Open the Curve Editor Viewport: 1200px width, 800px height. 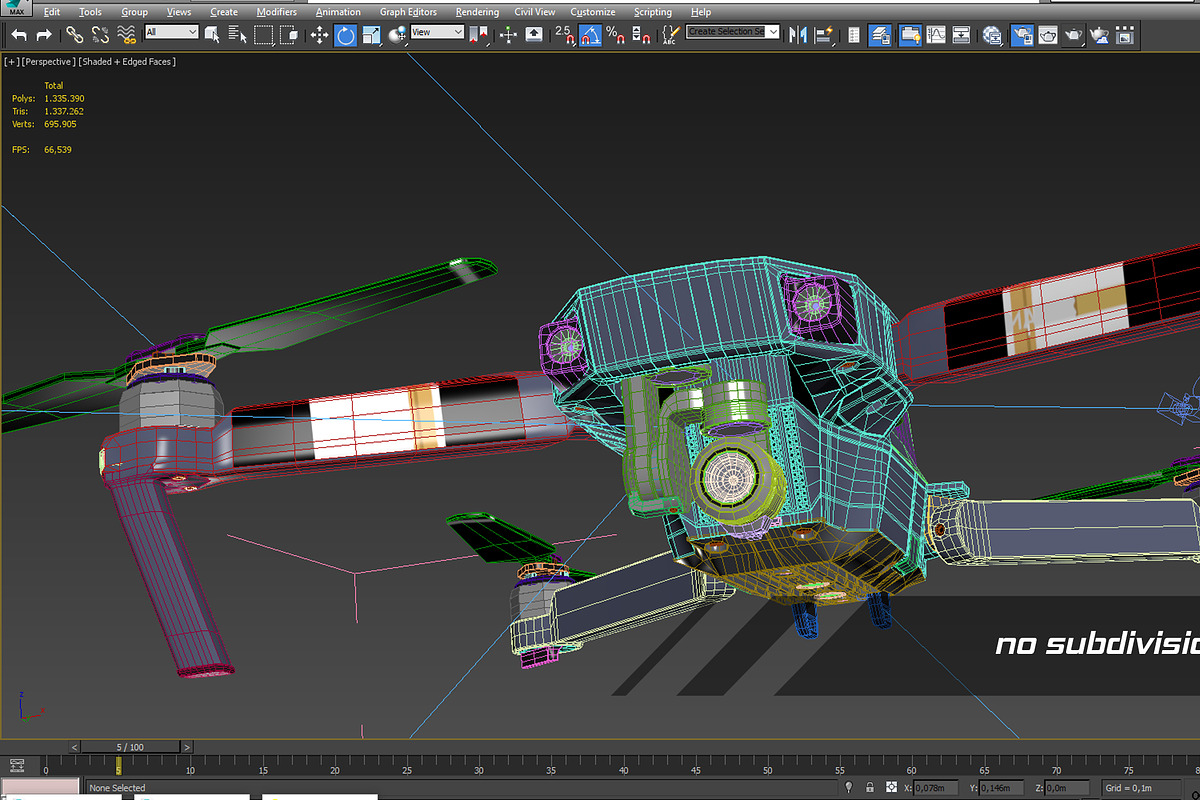(x=936, y=35)
